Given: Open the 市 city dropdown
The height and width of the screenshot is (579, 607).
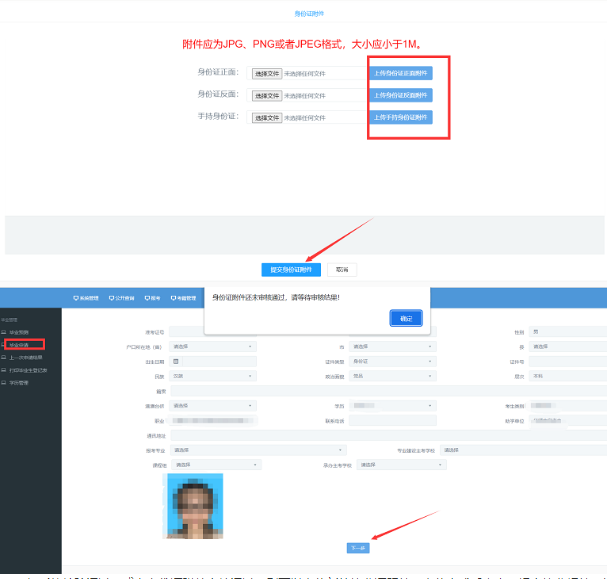Looking at the screenshot, I should point(393,346).
